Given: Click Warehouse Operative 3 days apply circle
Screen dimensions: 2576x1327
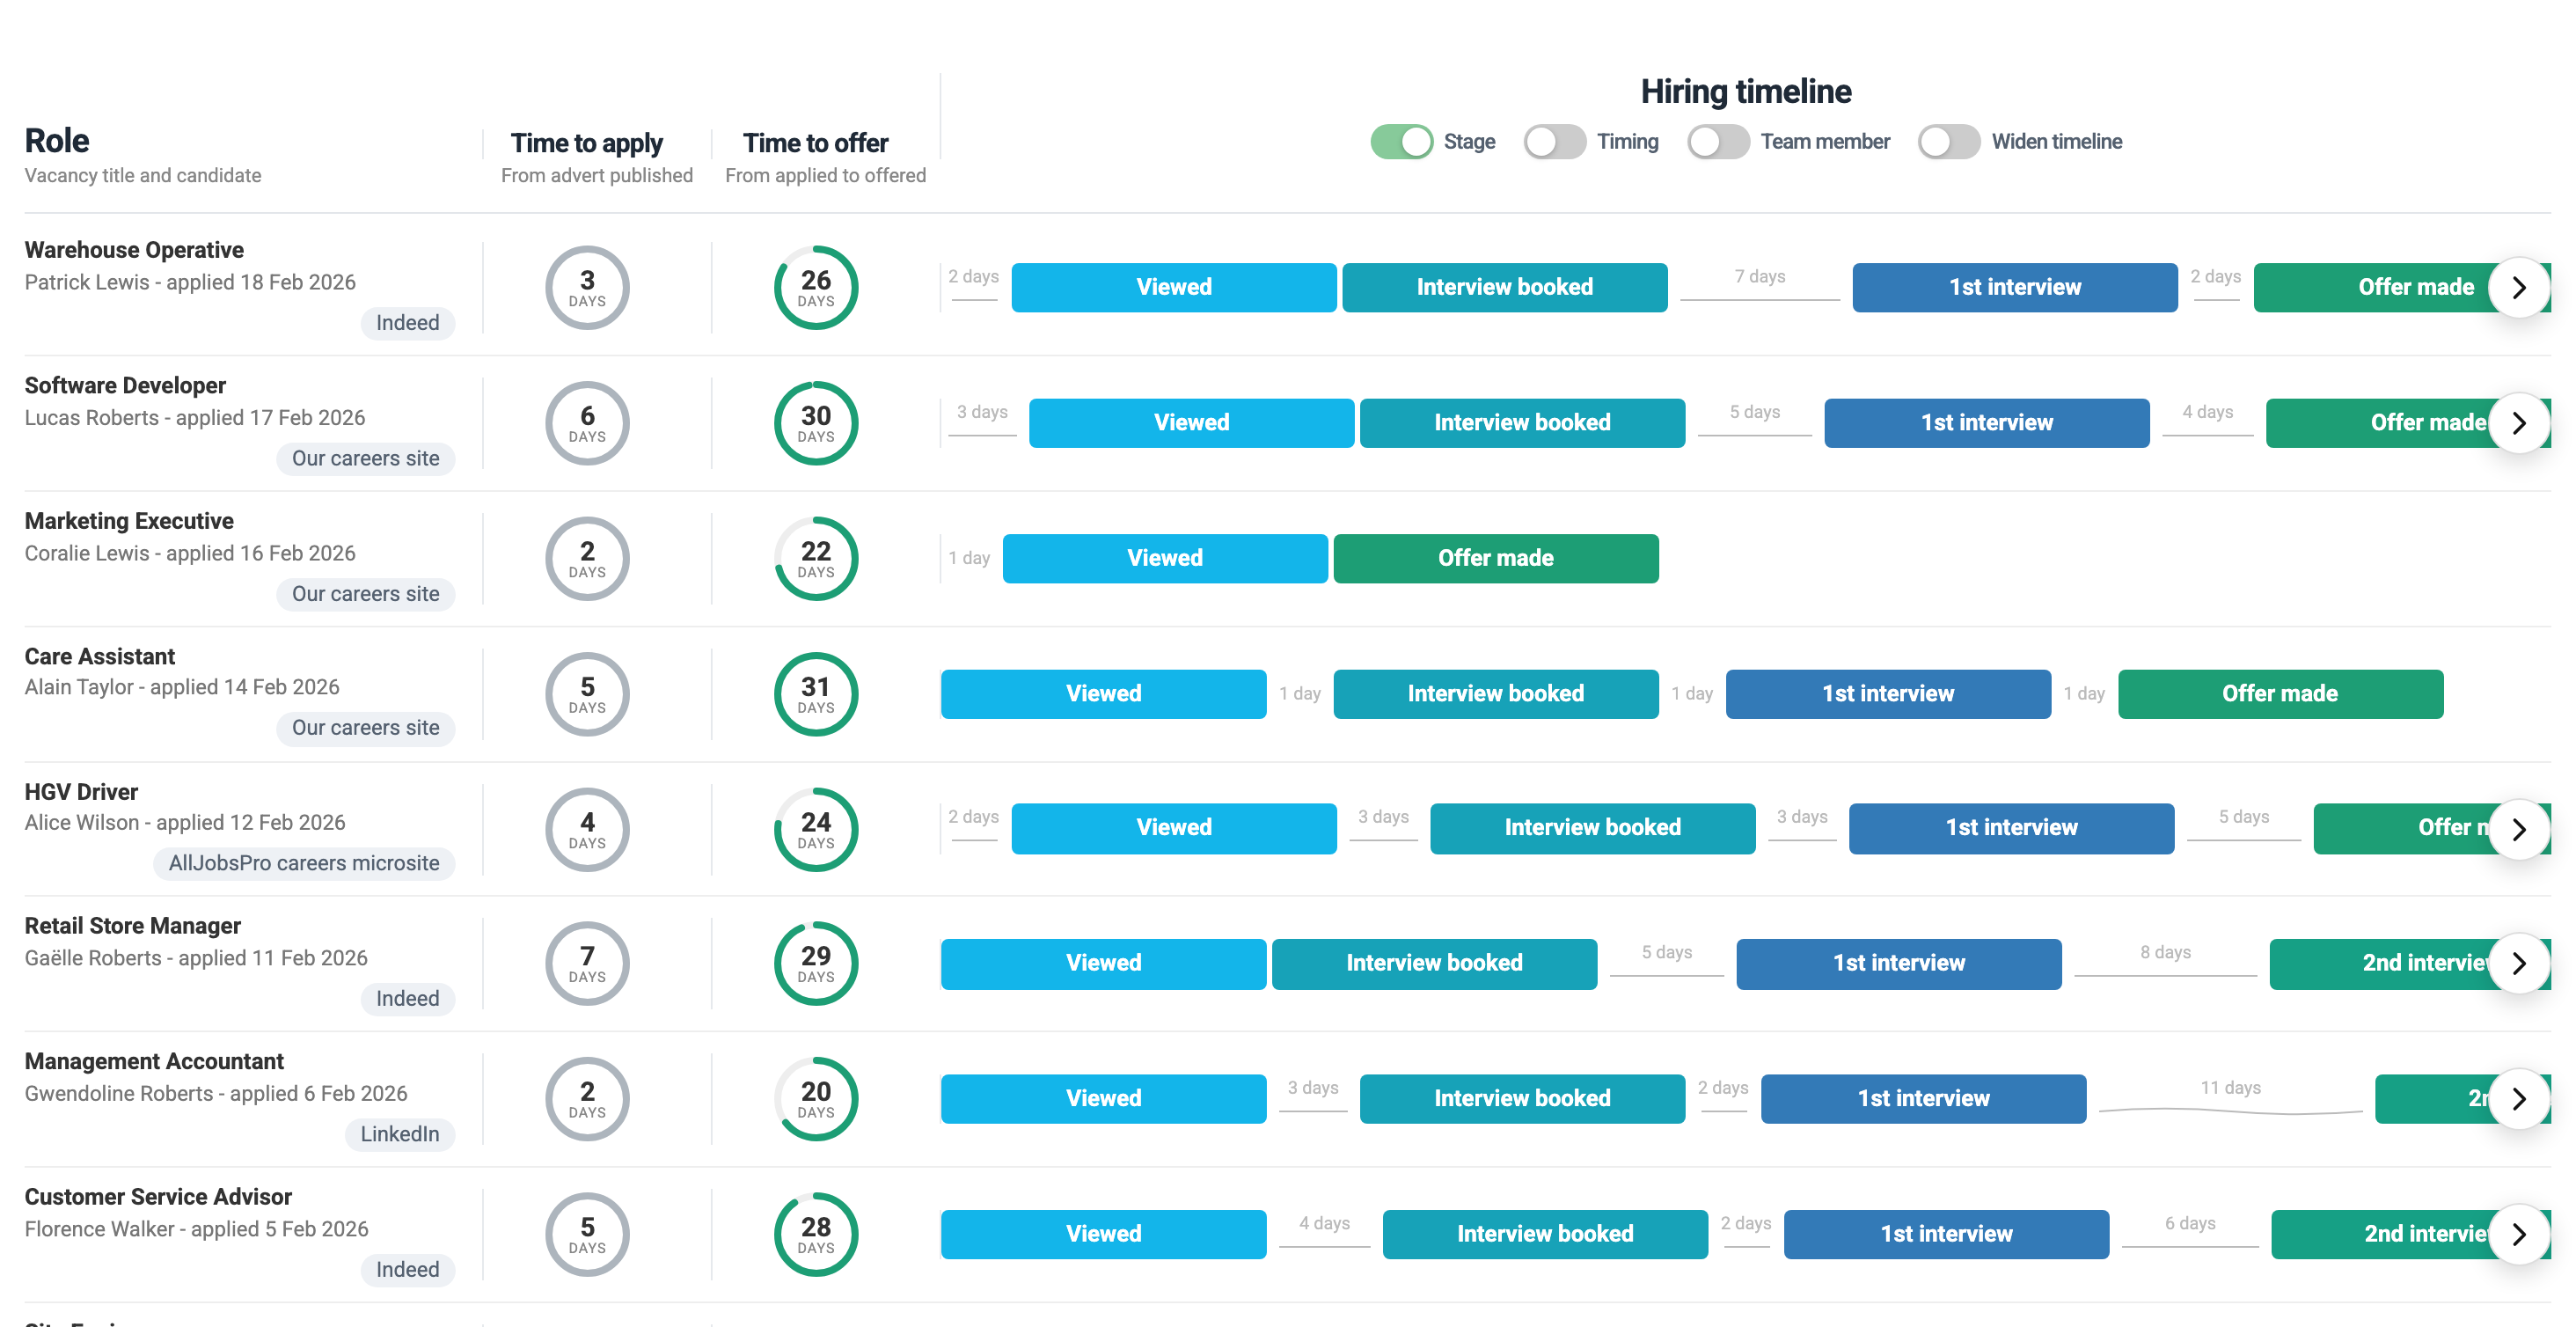Looking at the screenshot, I should (587, 288).
